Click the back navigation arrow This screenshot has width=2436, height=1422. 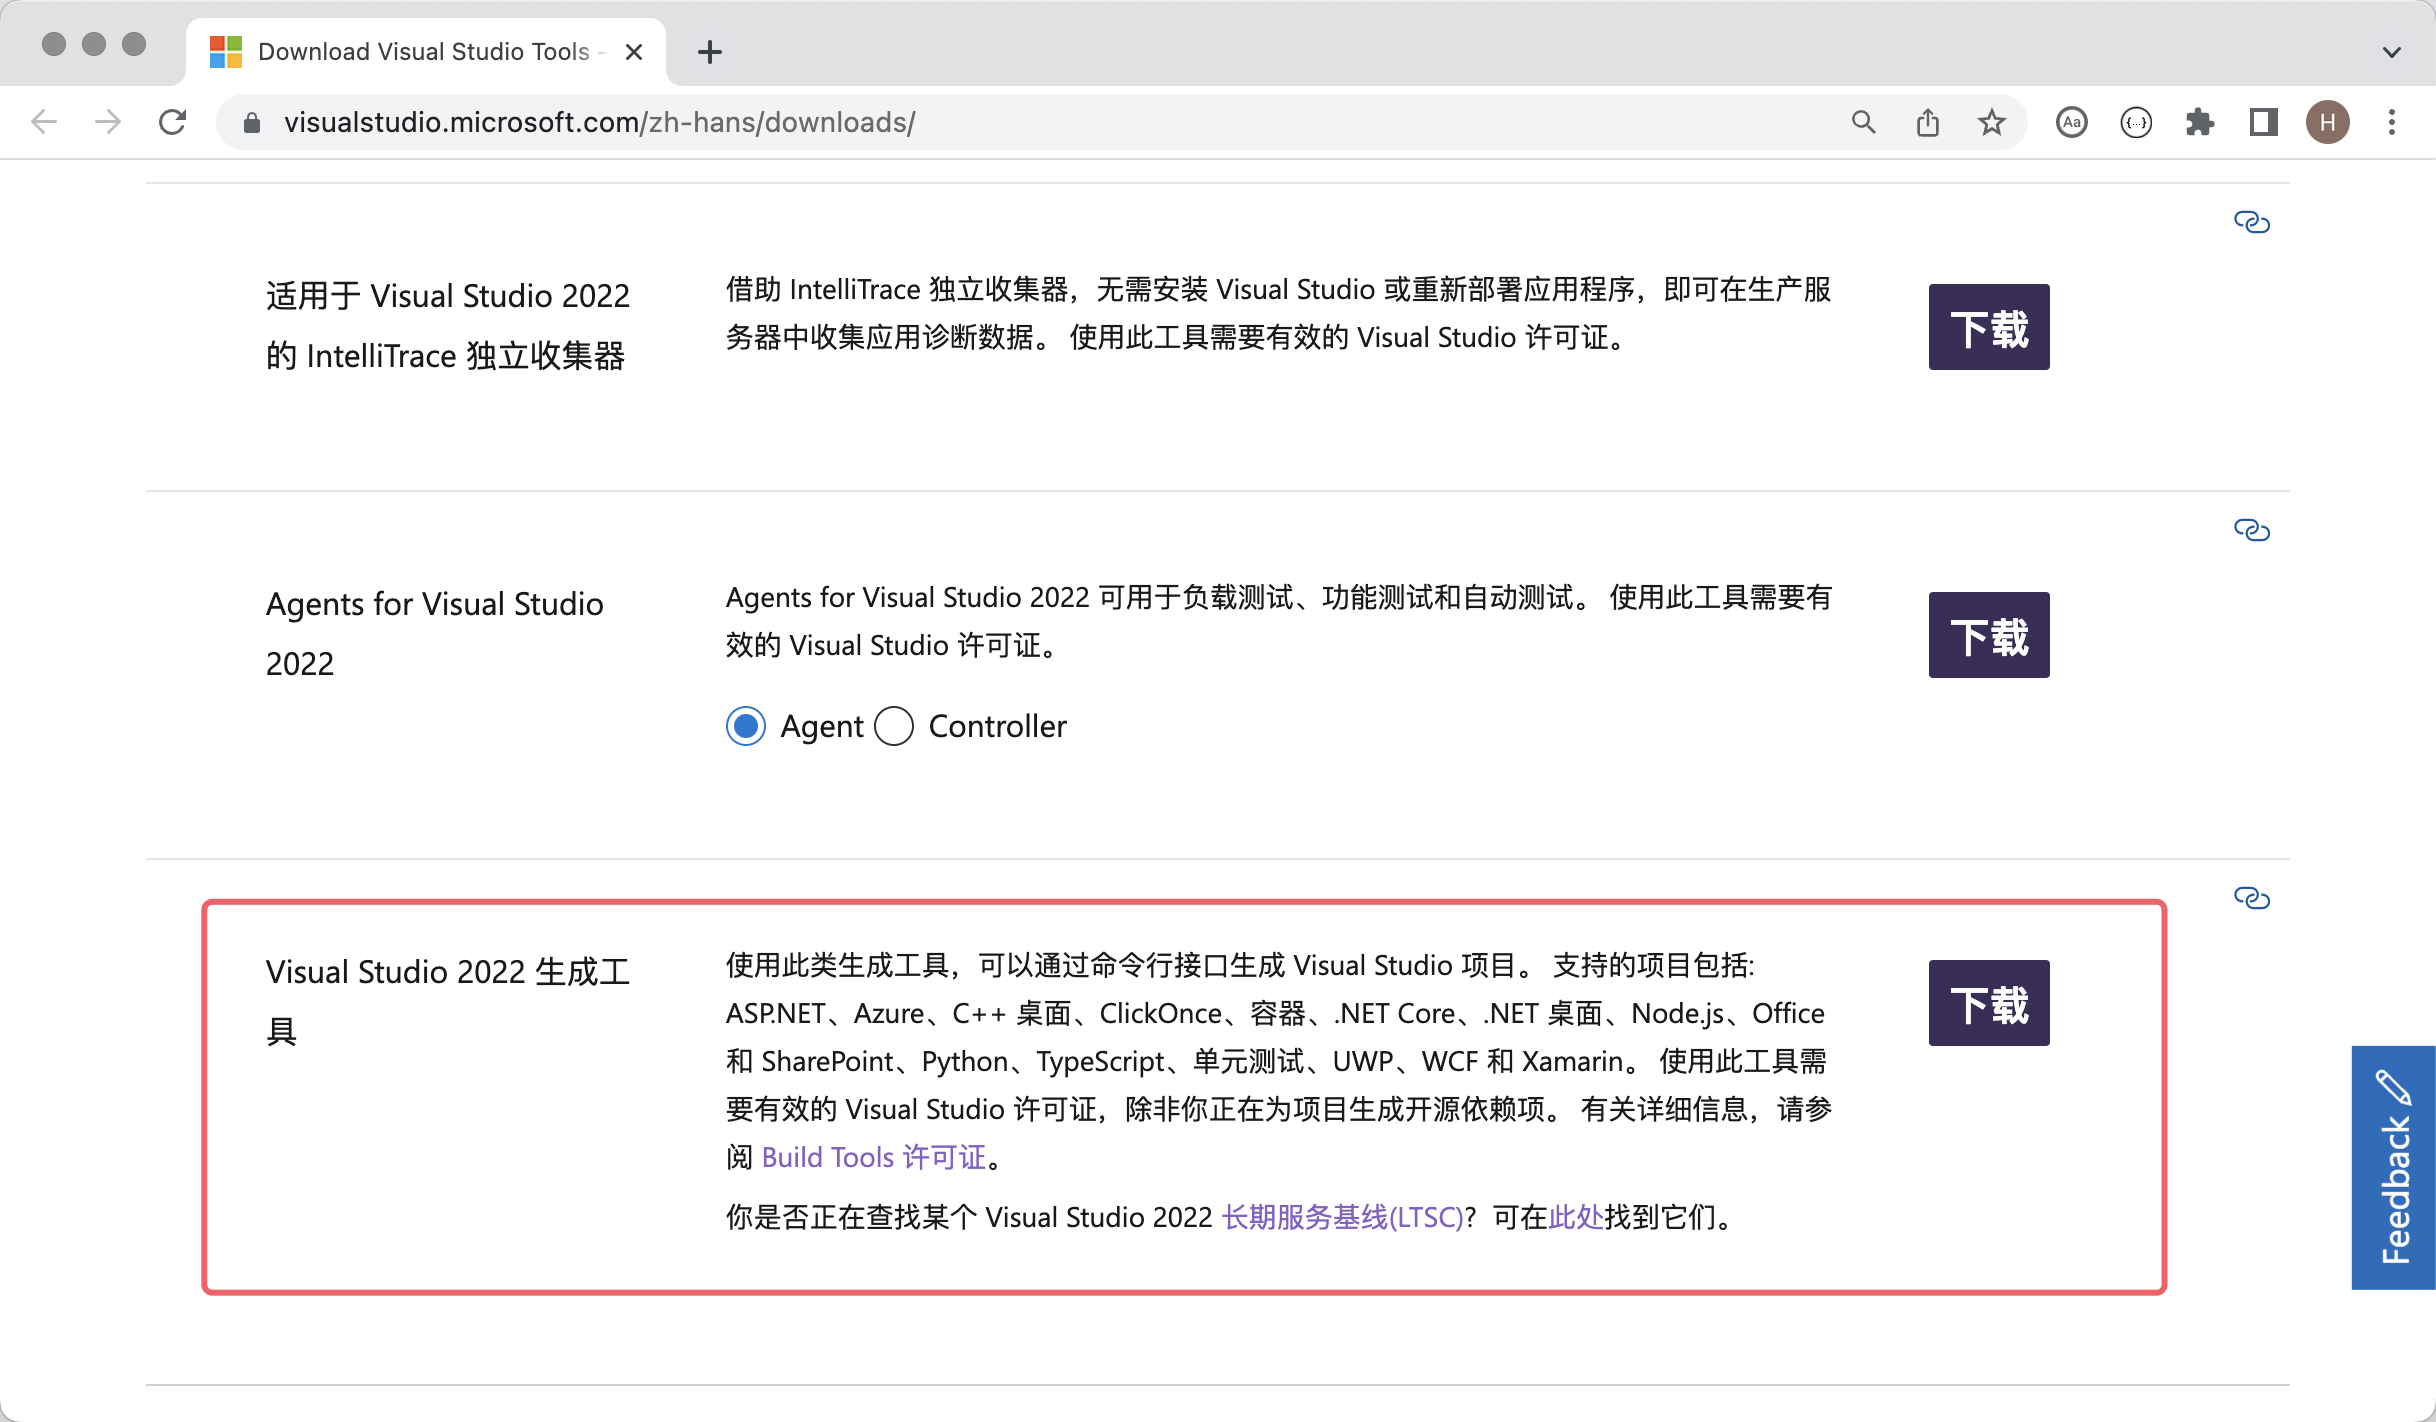43,121
